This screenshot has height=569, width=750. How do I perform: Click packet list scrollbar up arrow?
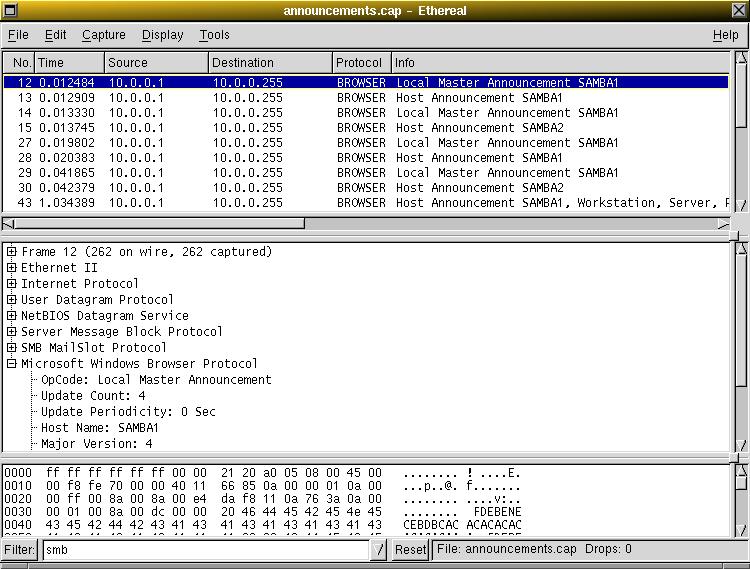[x=741, y=58]
